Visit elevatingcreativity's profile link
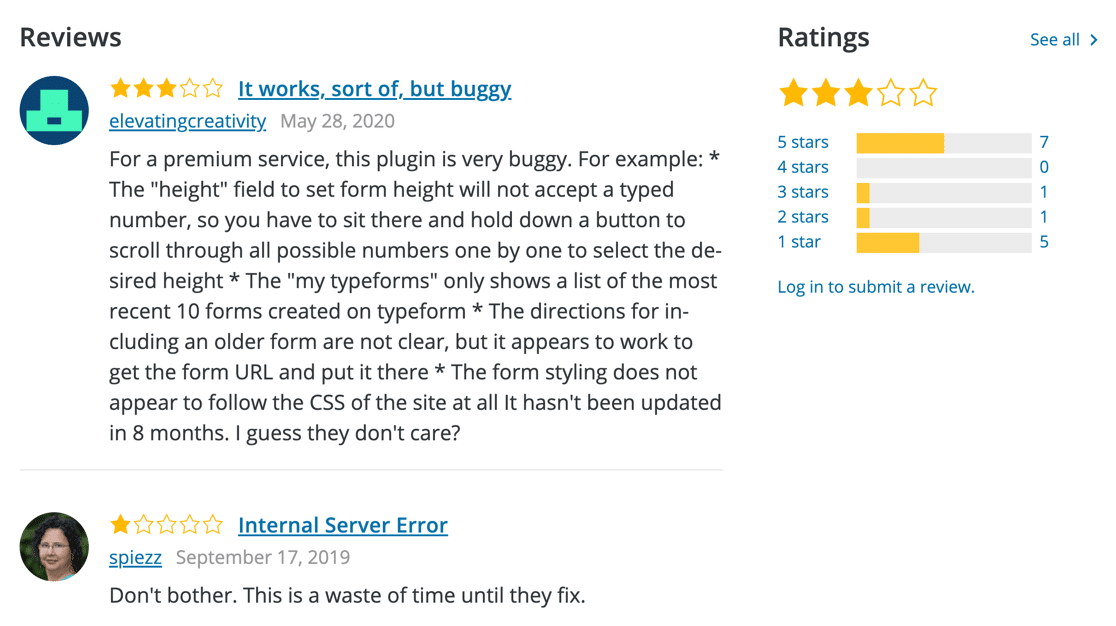The height and width of the screenshot is (626, 1116). 188,121
